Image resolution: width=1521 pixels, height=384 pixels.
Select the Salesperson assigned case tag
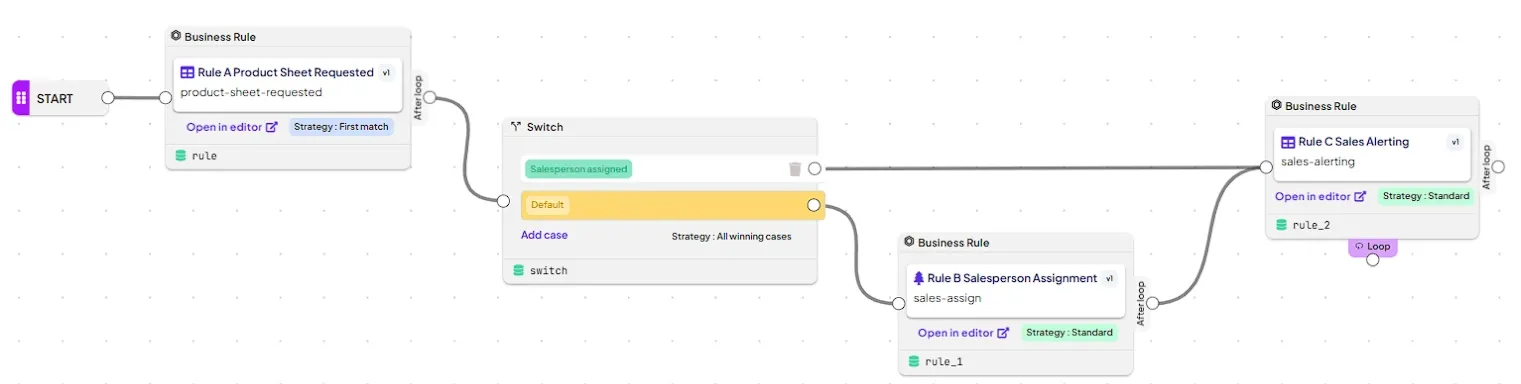coord(578,169)
